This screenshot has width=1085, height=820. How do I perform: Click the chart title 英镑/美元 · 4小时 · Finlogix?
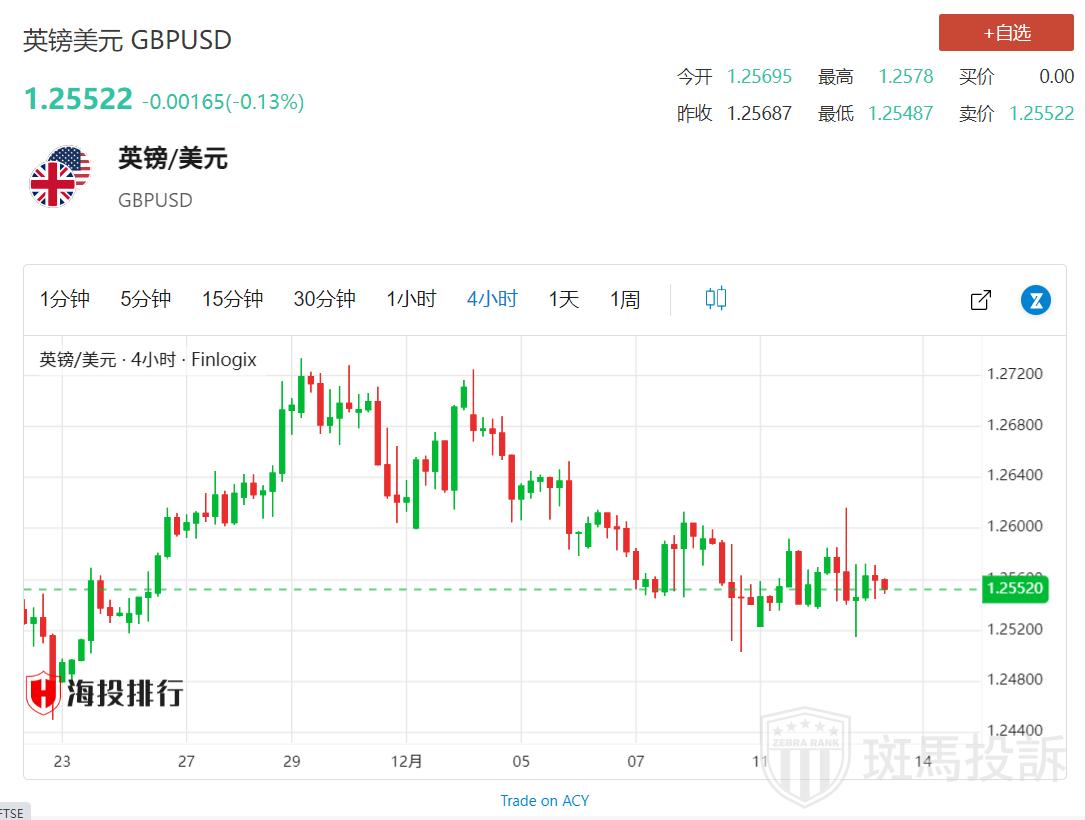[148, 359]
